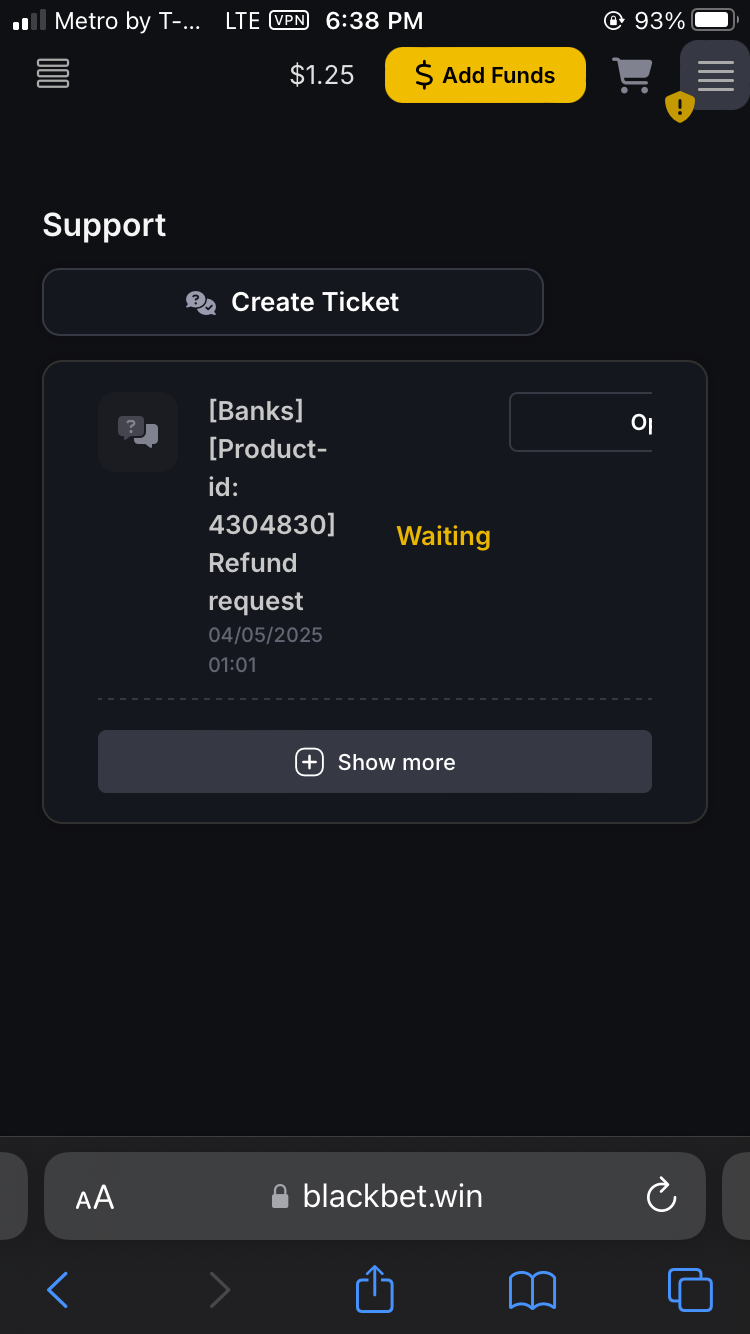Expand the ticket with Show more
Viewport: 750px width, 1334px height.
[374, 761]
